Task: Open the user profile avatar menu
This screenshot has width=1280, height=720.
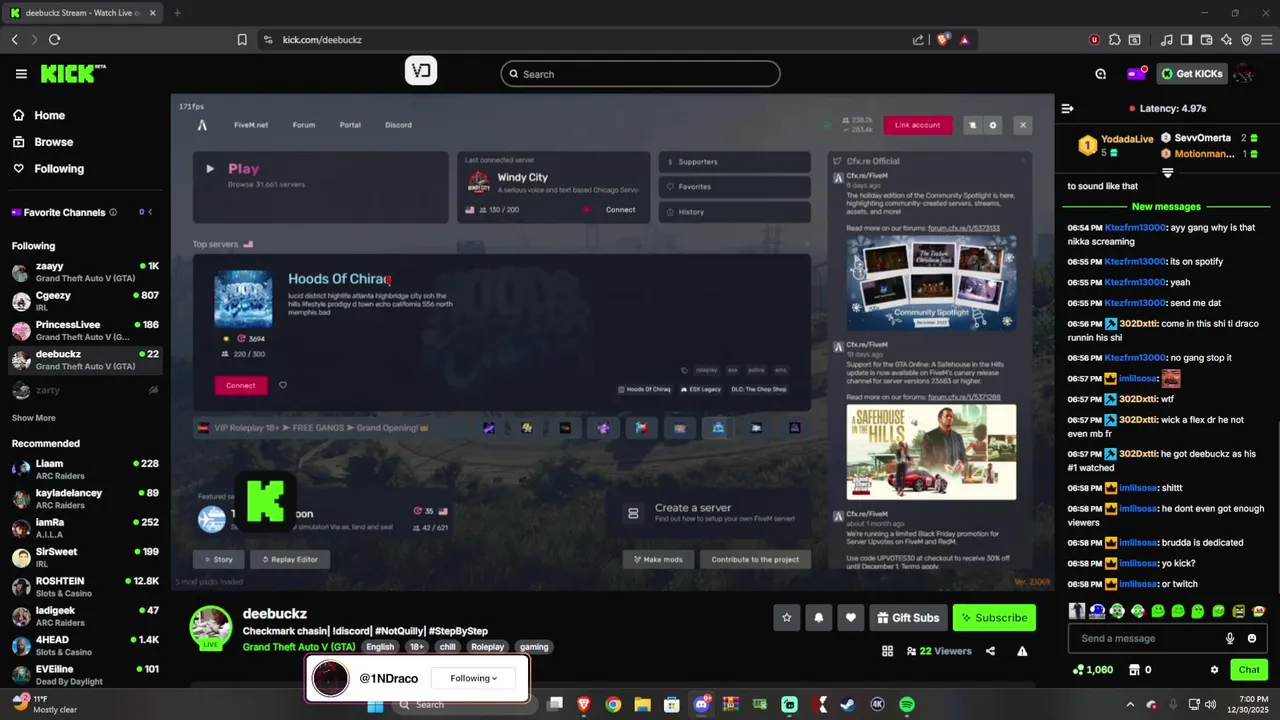Action: (x=1245, y=74)
